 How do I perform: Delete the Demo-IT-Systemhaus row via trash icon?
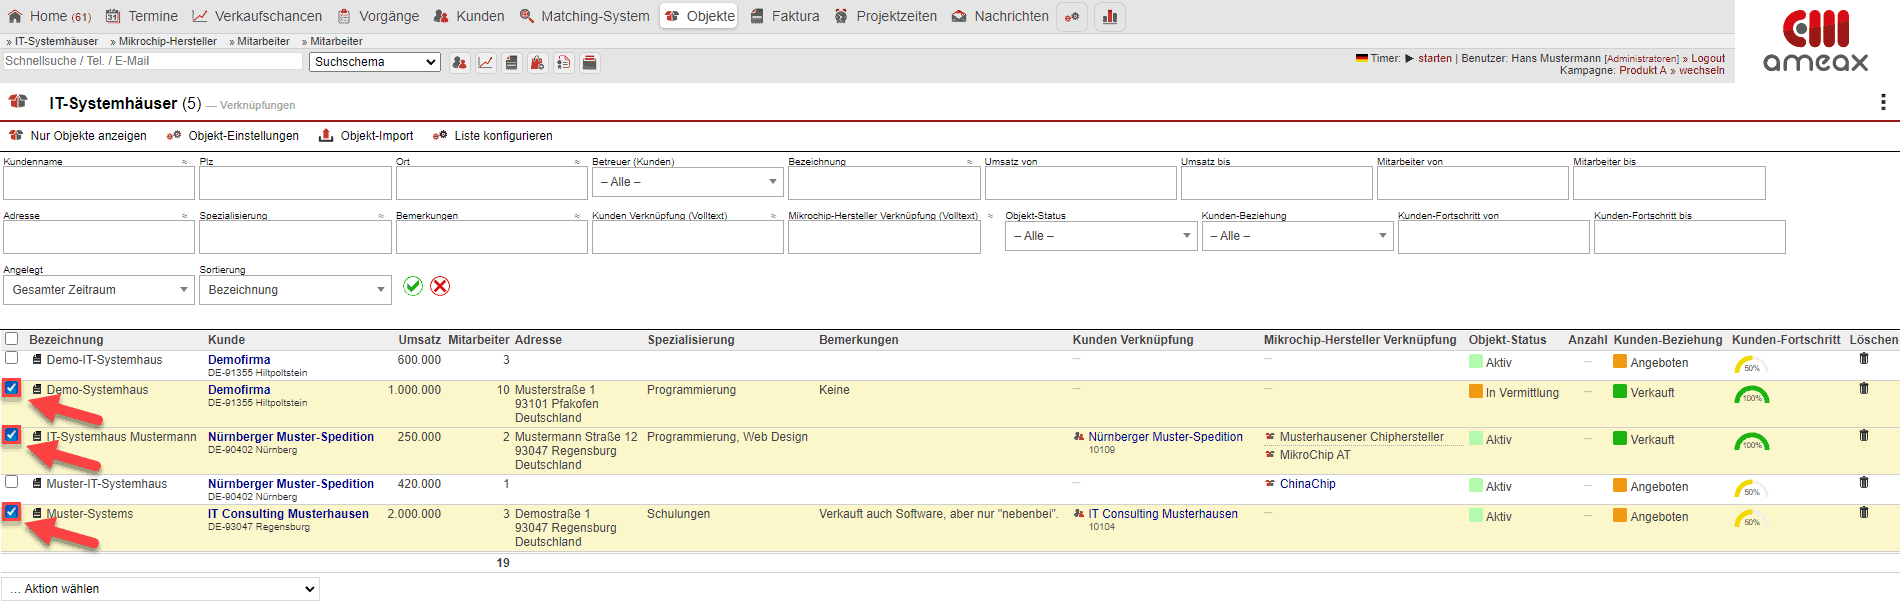click(1863, 359)
